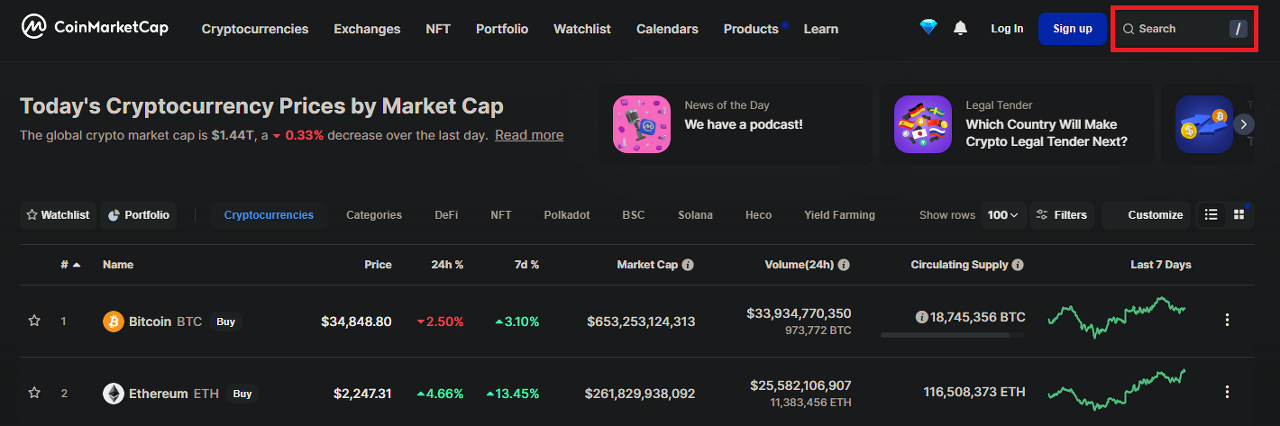
Task: Show Volume(24h) info tooltip icon
Action: (x=844, y=265)
